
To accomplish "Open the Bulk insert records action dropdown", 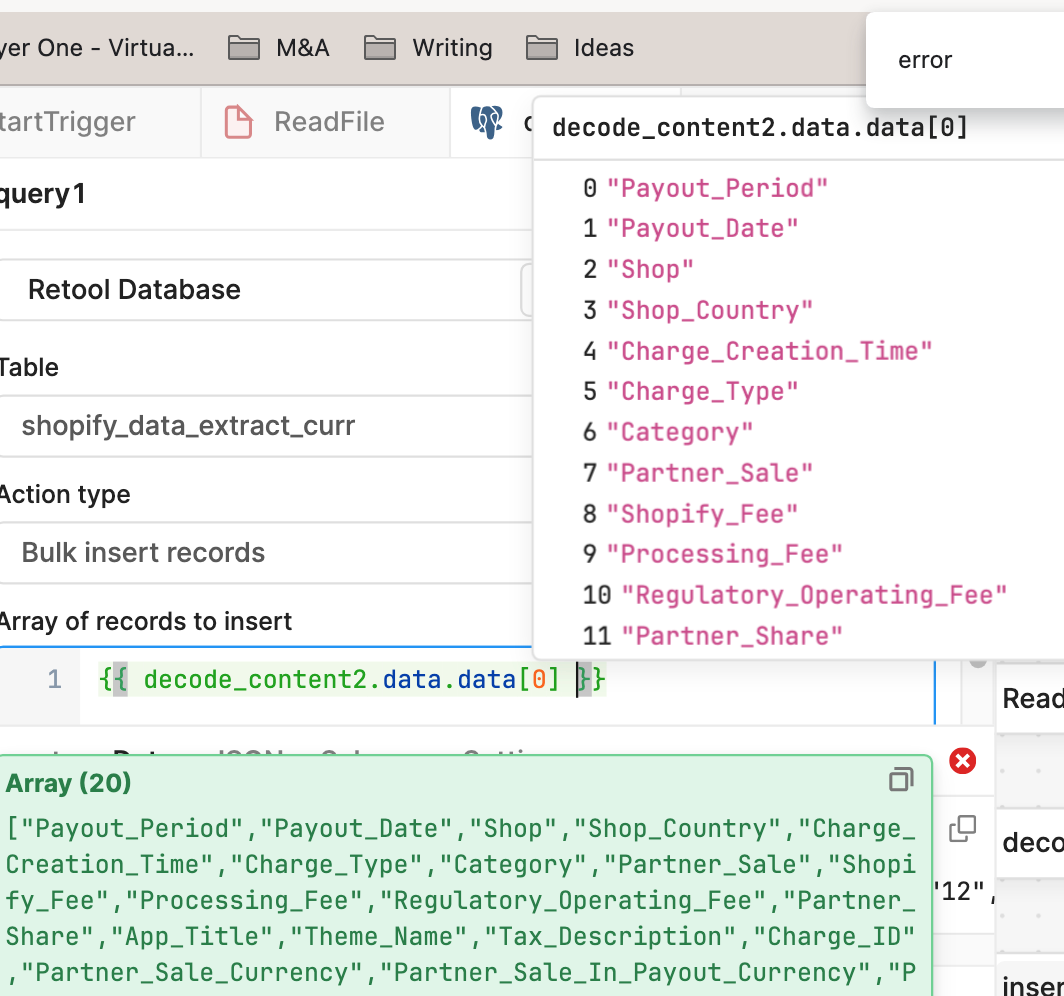I will coord(266,553).
